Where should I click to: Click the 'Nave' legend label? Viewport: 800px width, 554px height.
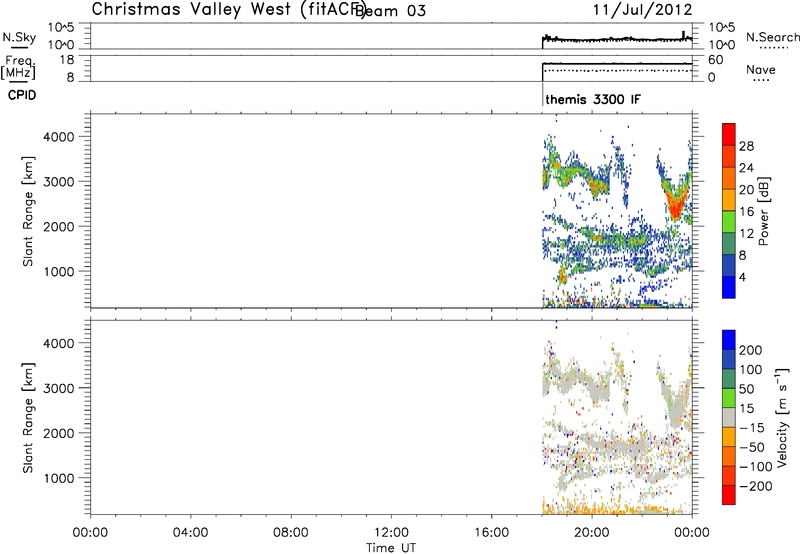click(x=761, y=69)
